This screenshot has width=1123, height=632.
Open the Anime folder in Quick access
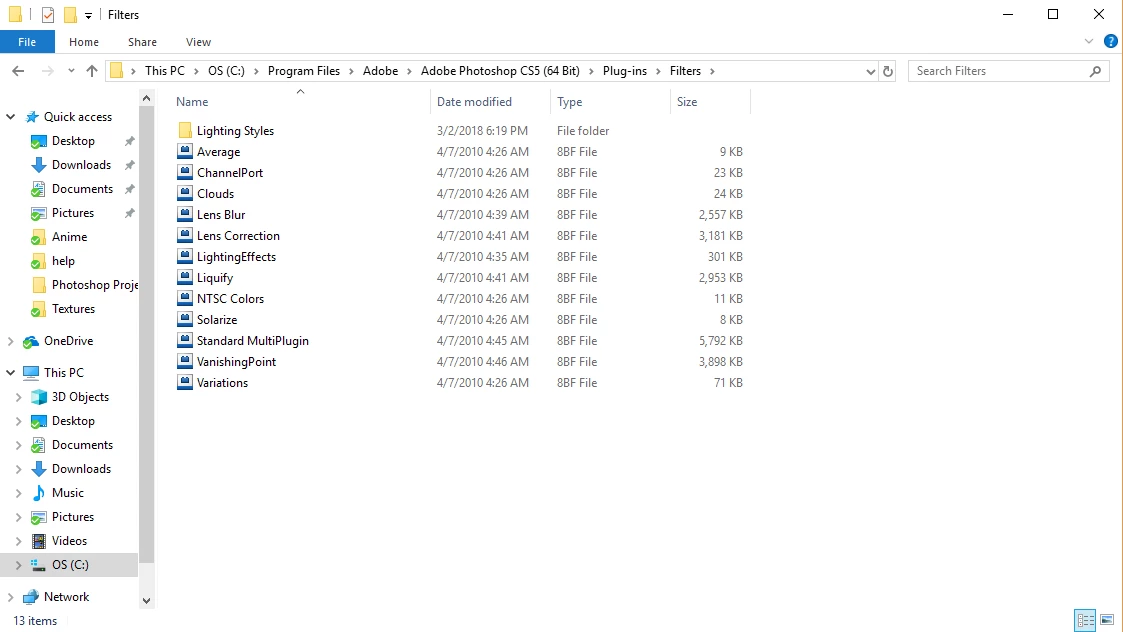69,236
